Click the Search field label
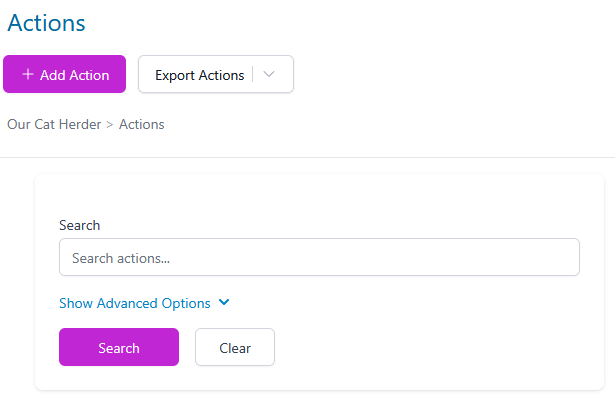615x411 pixels. point(80,226)
